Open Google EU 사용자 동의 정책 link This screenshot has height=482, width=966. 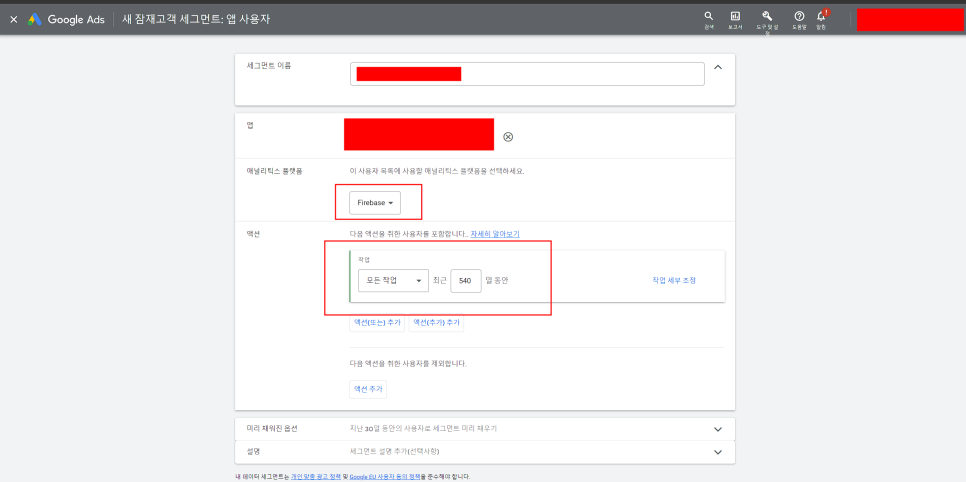pos(385,476)
